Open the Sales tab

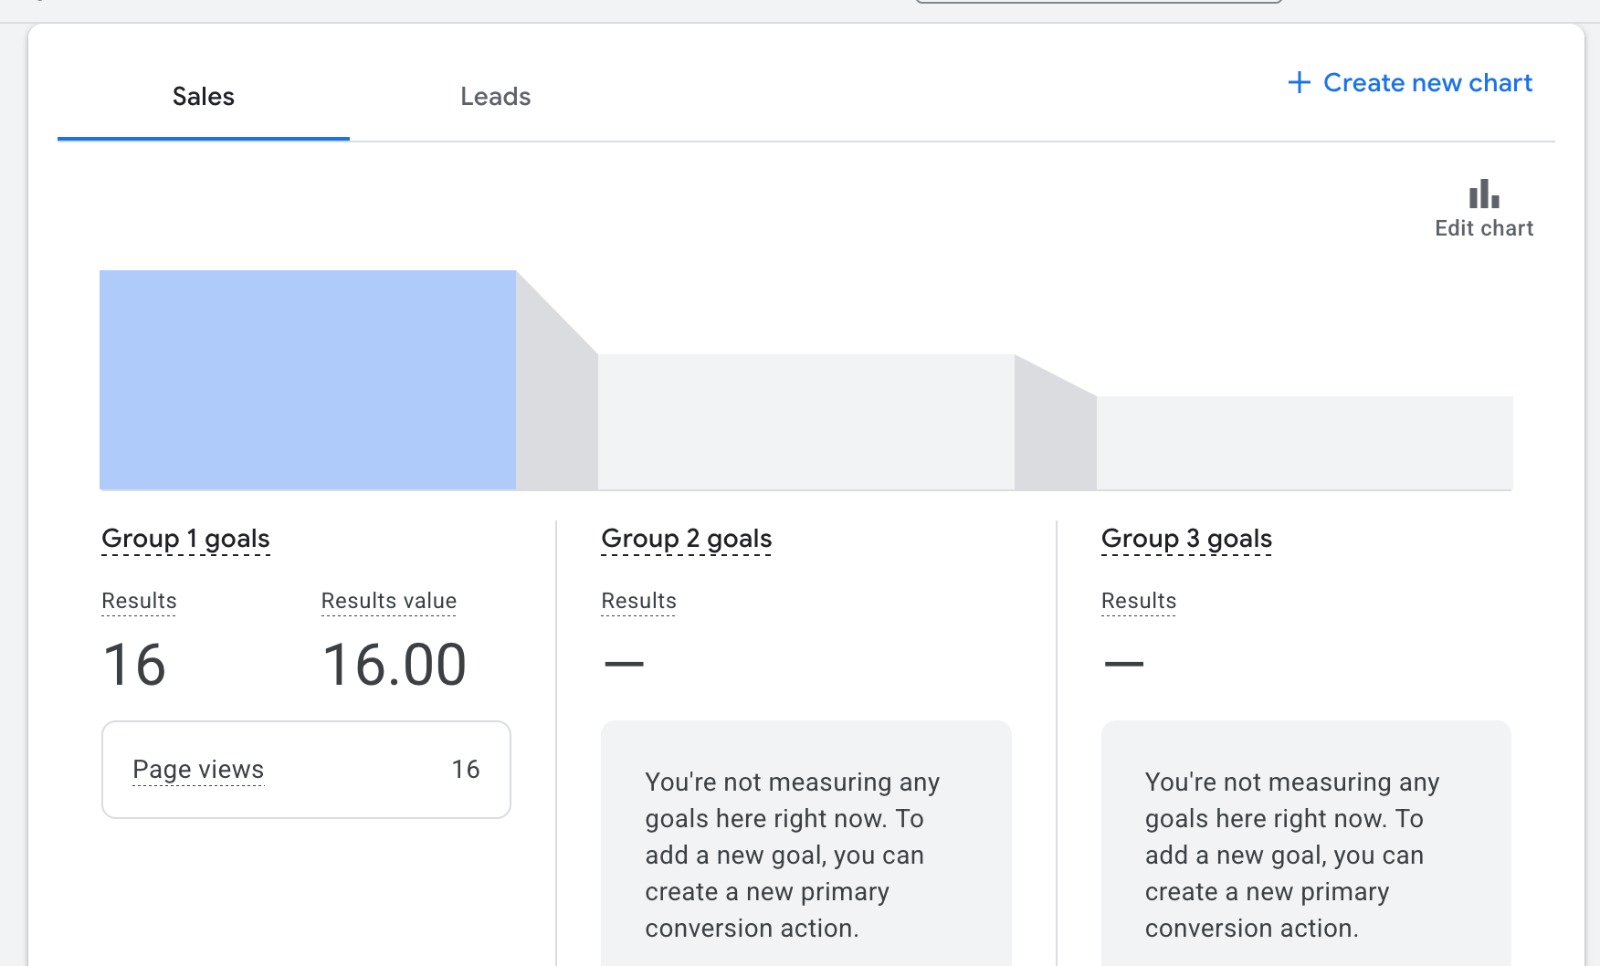203,97
